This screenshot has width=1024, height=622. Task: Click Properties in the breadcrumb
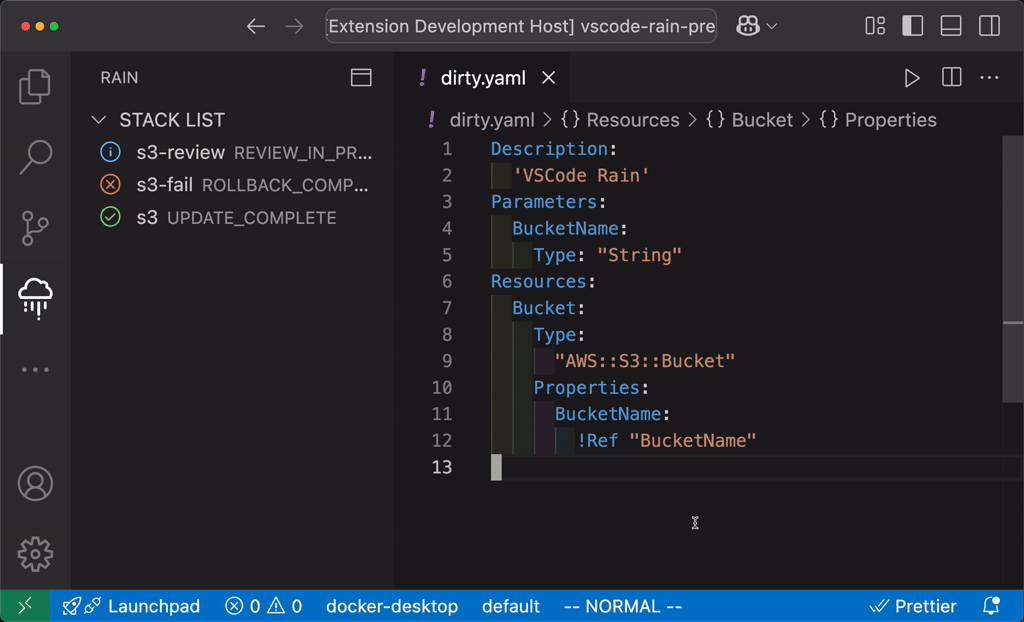[891, 120]
